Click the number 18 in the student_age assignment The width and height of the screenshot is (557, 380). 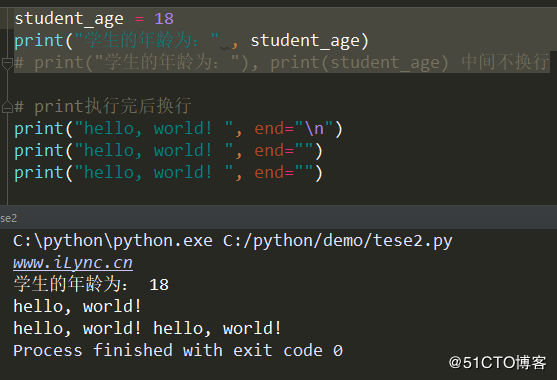(164, 18)
